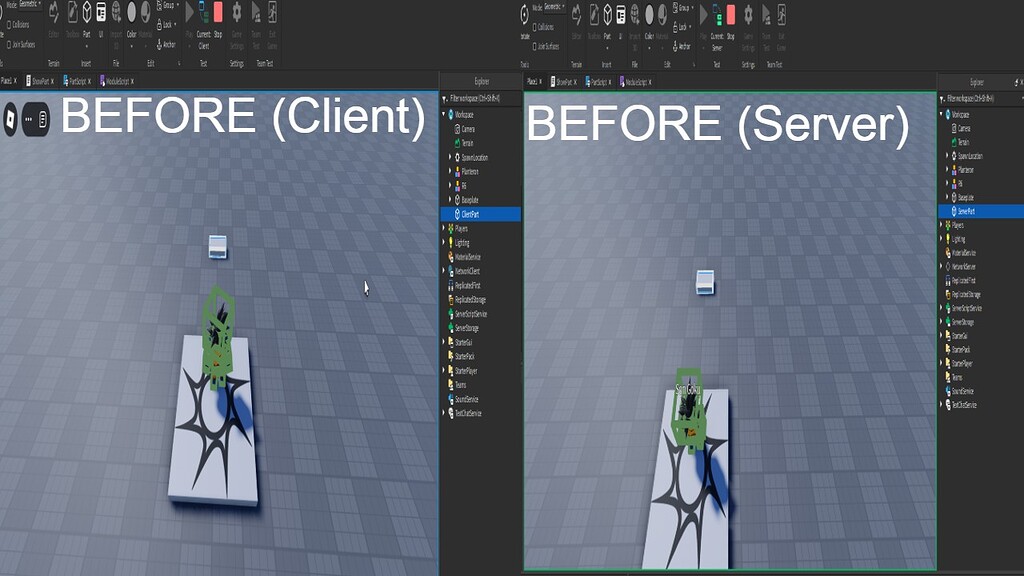Click the Filter workspace field in Client Explorer
The width and height of the screenshot is (1024, 576).
tap(481, 99)
